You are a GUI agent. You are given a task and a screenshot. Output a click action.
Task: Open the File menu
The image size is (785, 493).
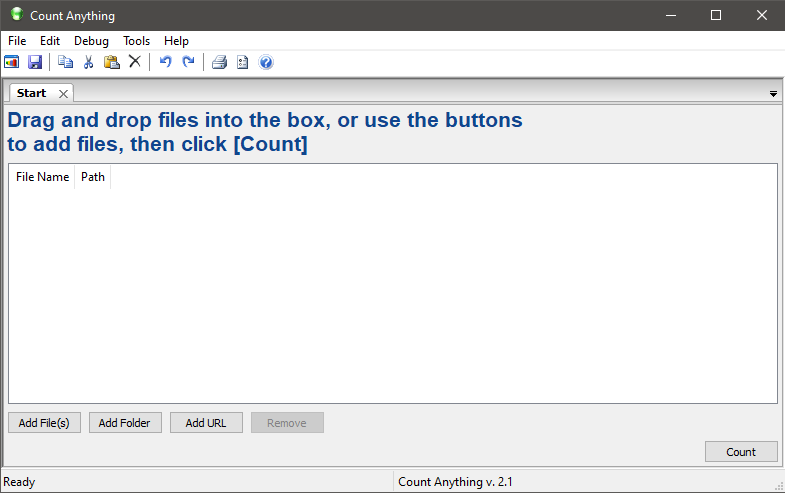pyautogui.click(x=17, y=41)
